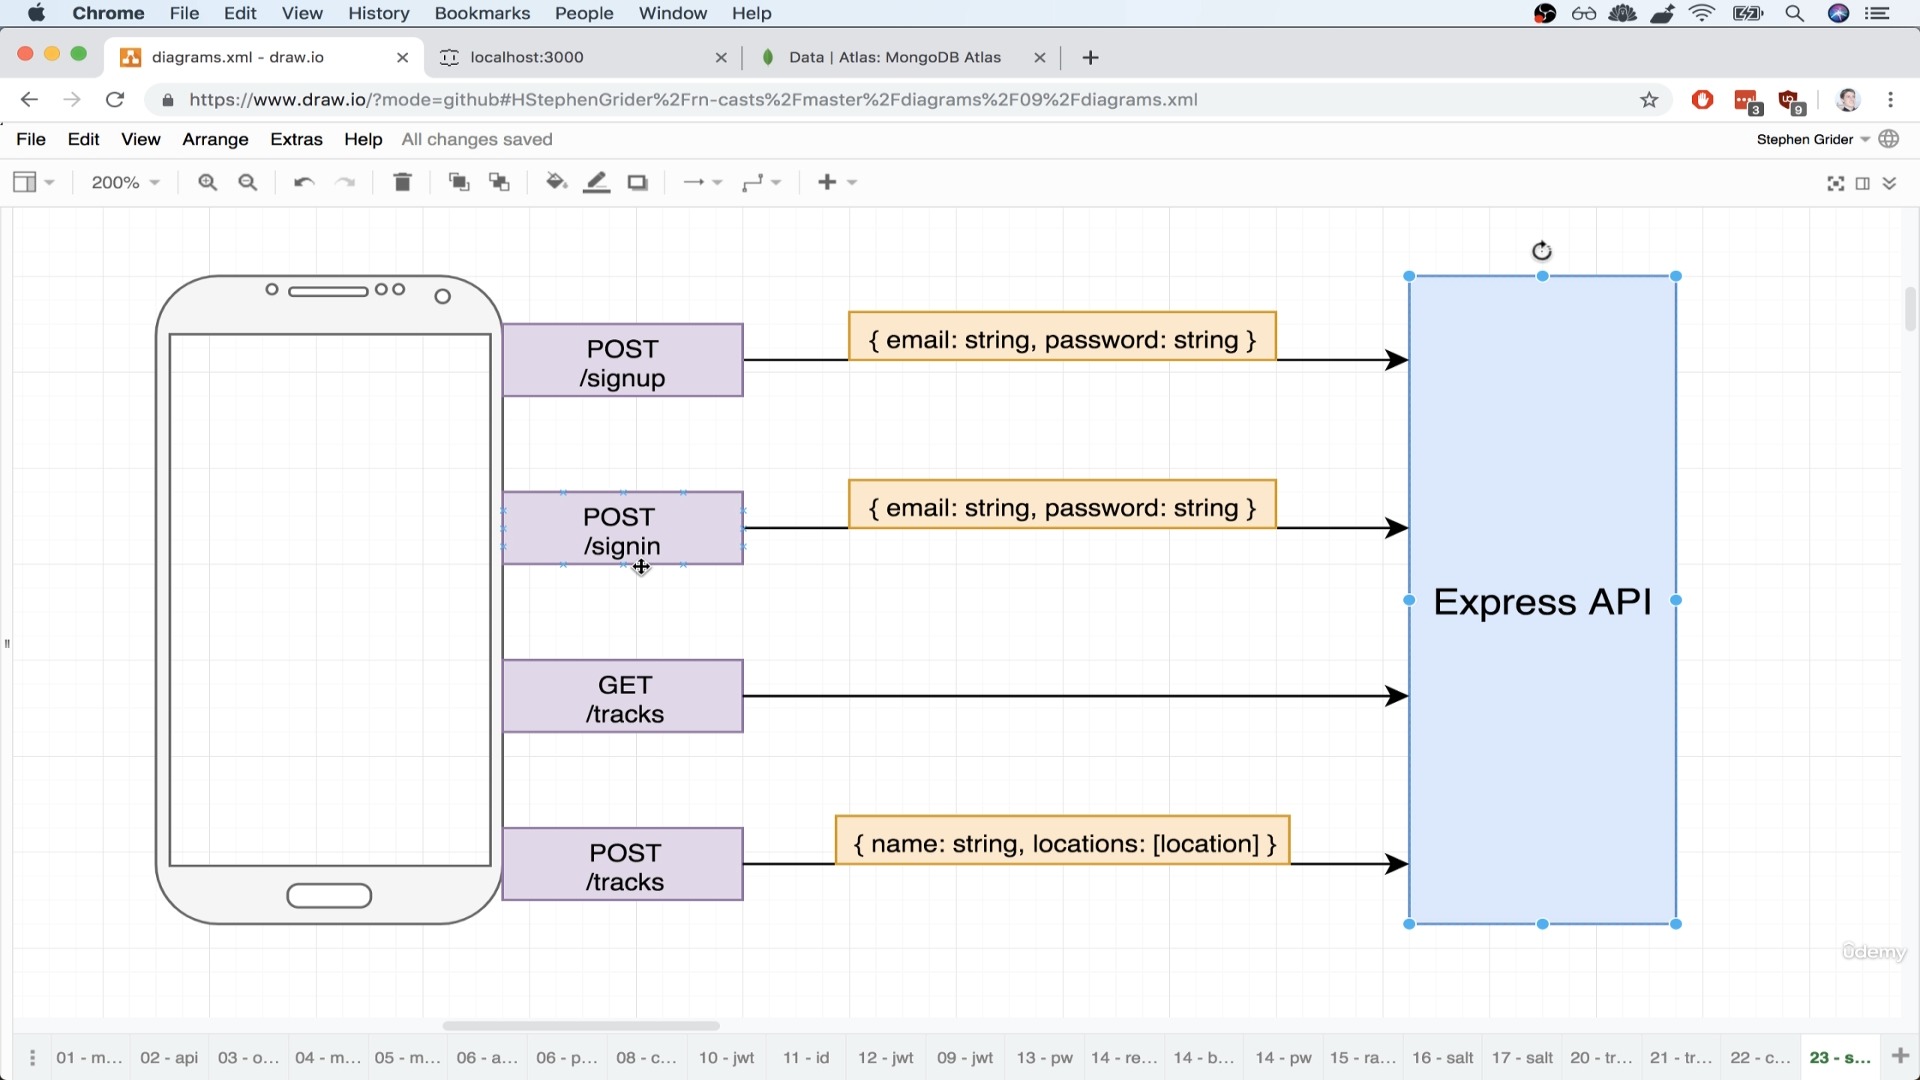Open Stephen Grider account dropdown
Viewport: 1920px width, 1080px height.
coord(1813,139)
